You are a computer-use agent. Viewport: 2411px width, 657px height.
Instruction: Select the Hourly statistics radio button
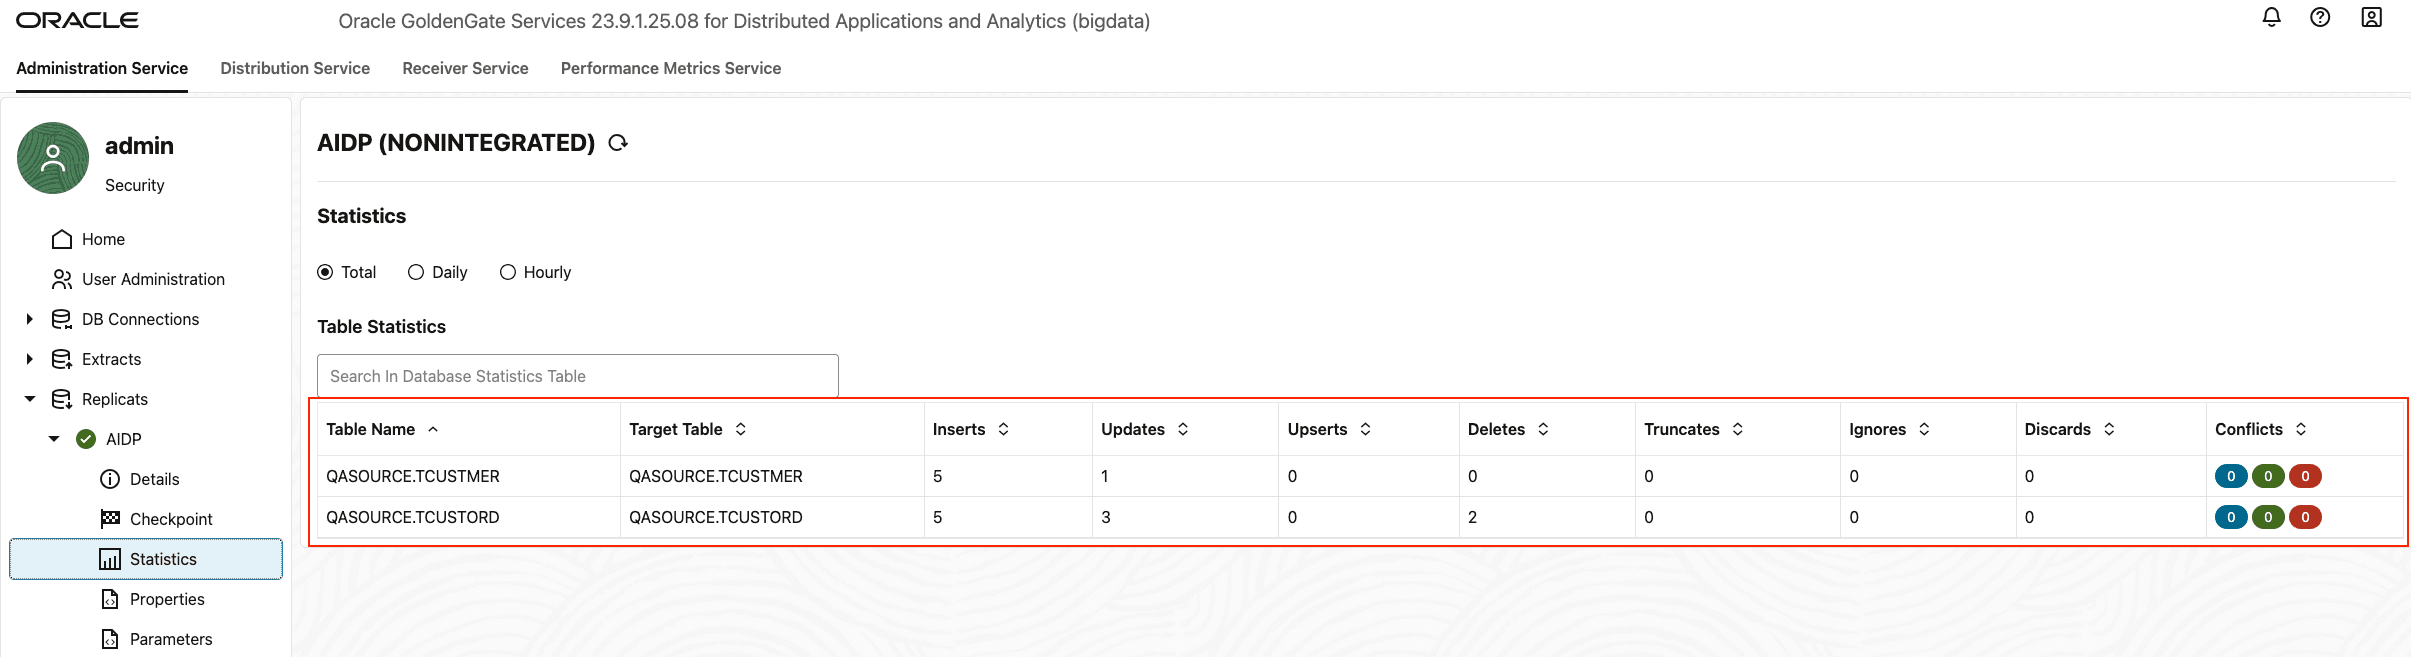coord(508,272)
